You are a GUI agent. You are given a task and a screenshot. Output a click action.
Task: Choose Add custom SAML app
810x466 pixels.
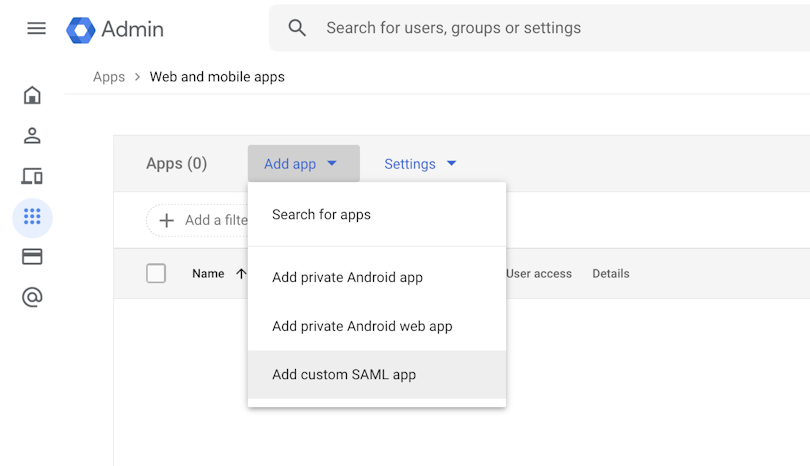point(377,375)
